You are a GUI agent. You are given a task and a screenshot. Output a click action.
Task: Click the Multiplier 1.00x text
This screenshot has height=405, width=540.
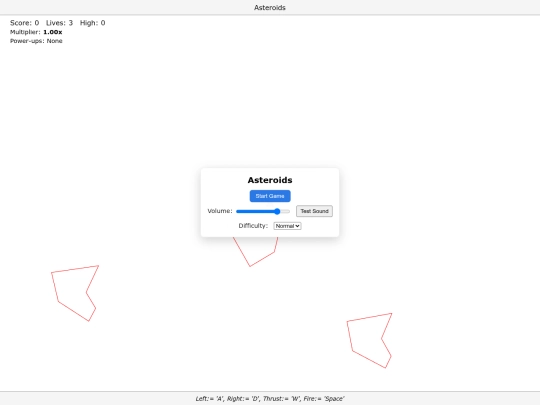(x=36, y=32)
